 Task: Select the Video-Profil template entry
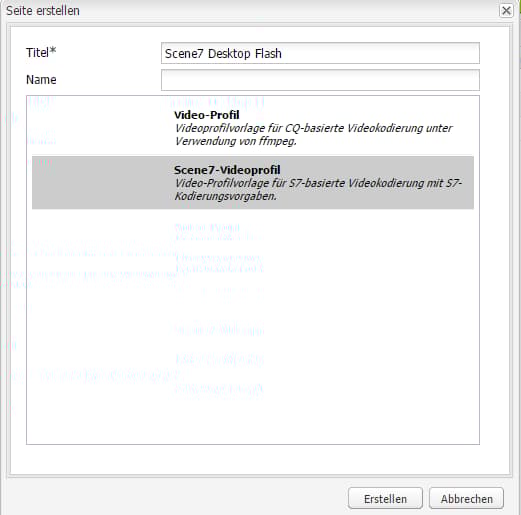coord(253,128)
